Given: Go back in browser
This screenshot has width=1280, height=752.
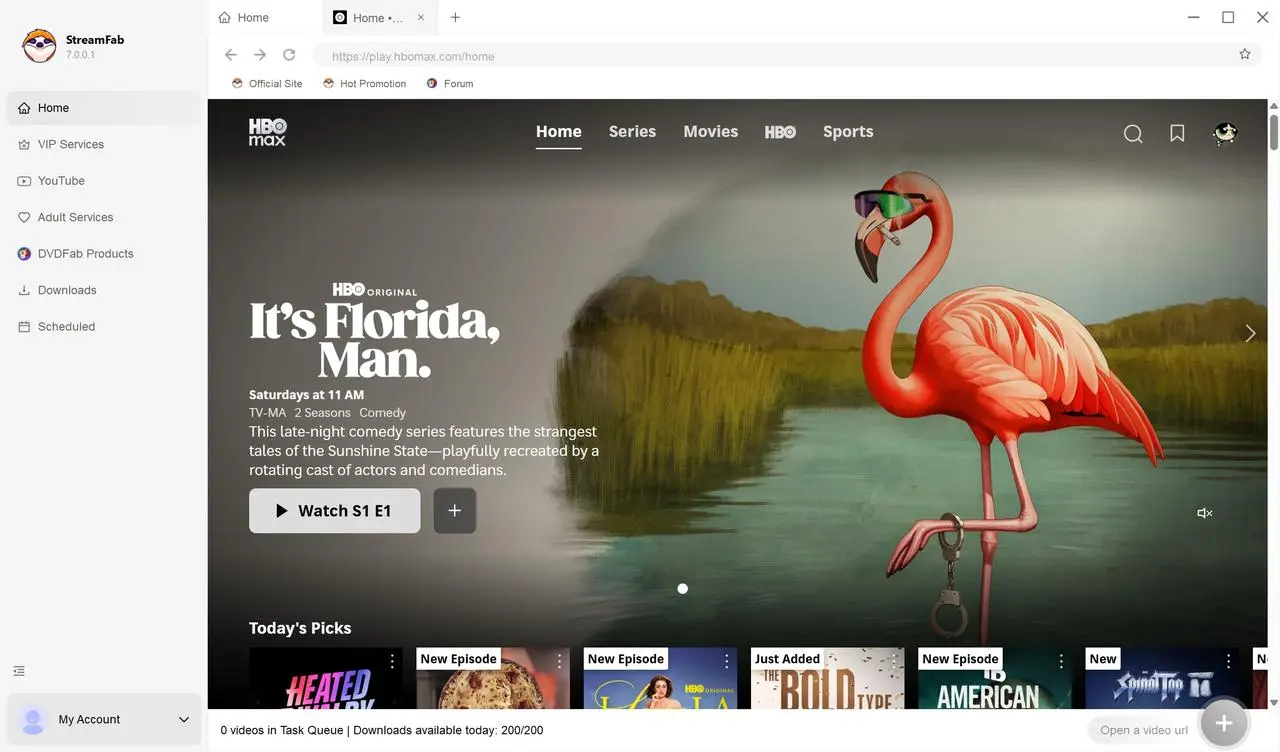Looking at the screenshot, I should [x=231, y=55].
